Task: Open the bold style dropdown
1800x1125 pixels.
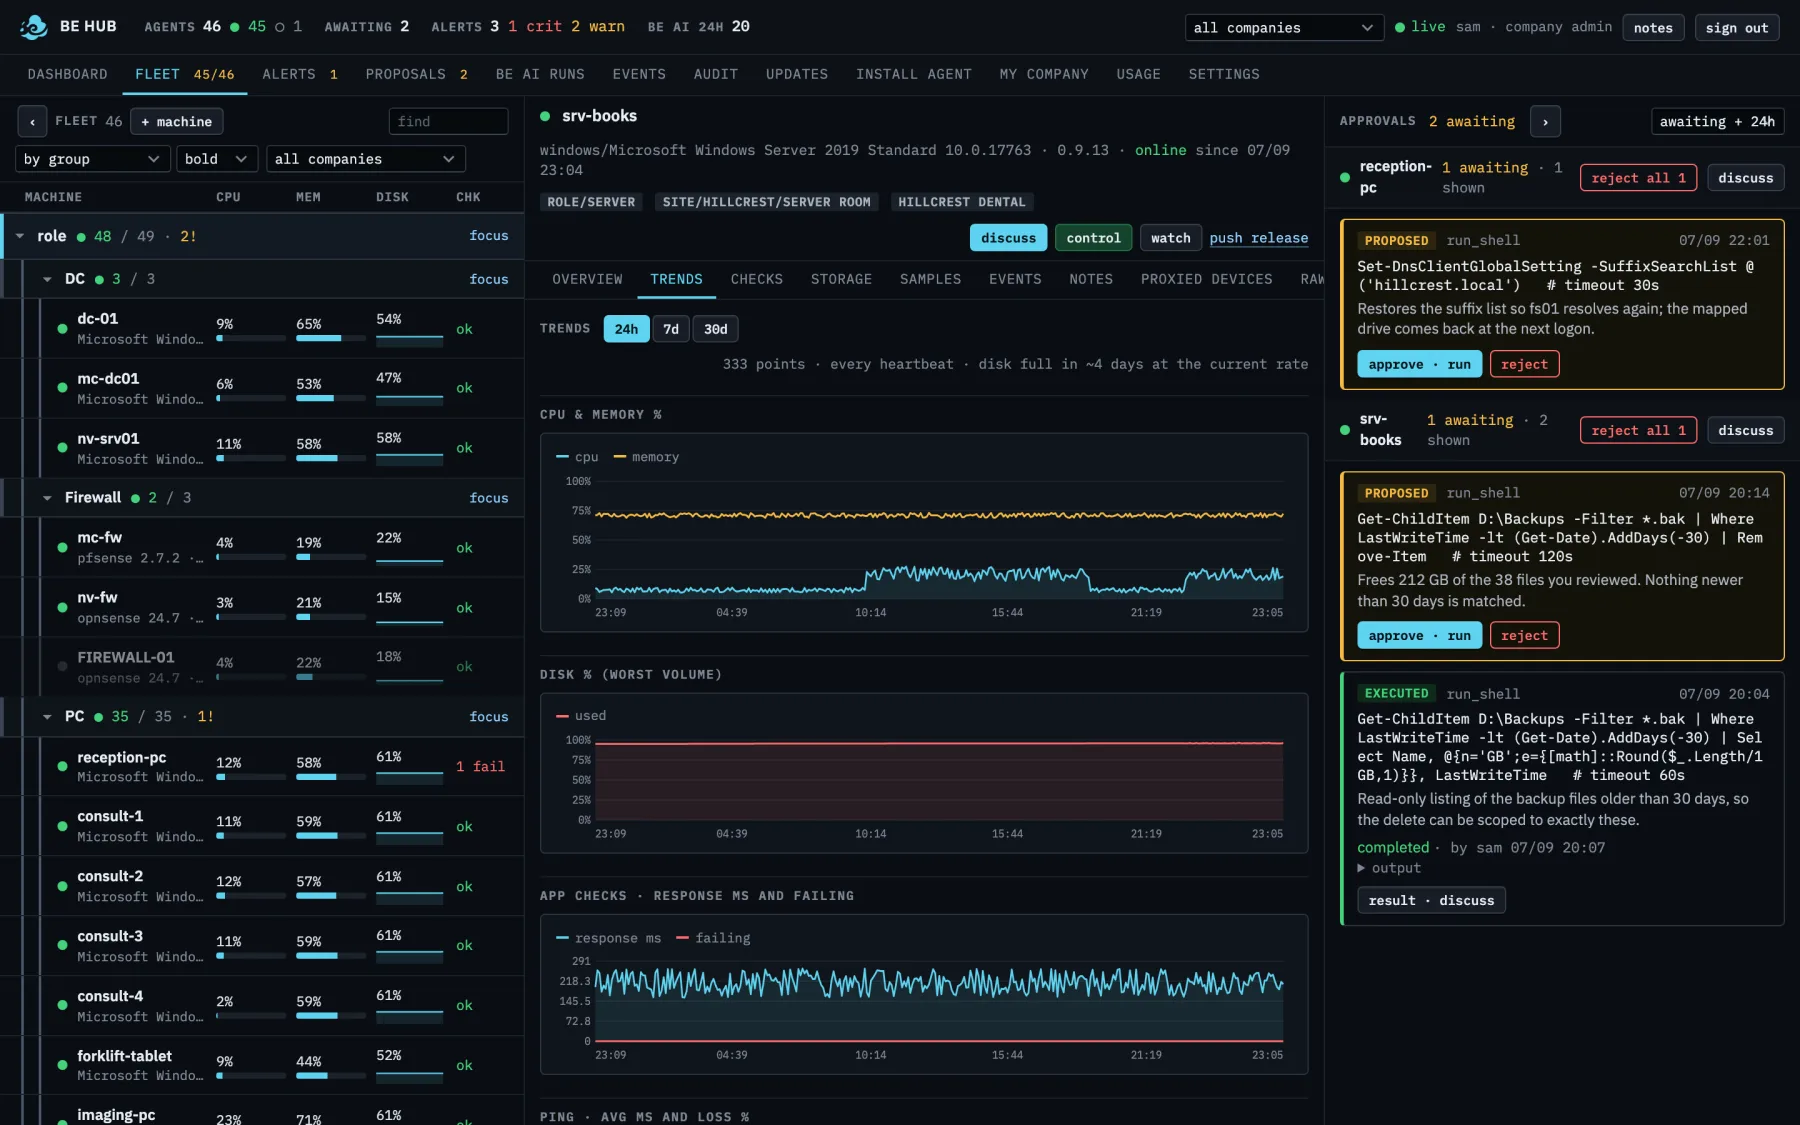Action: pos(217,159)
